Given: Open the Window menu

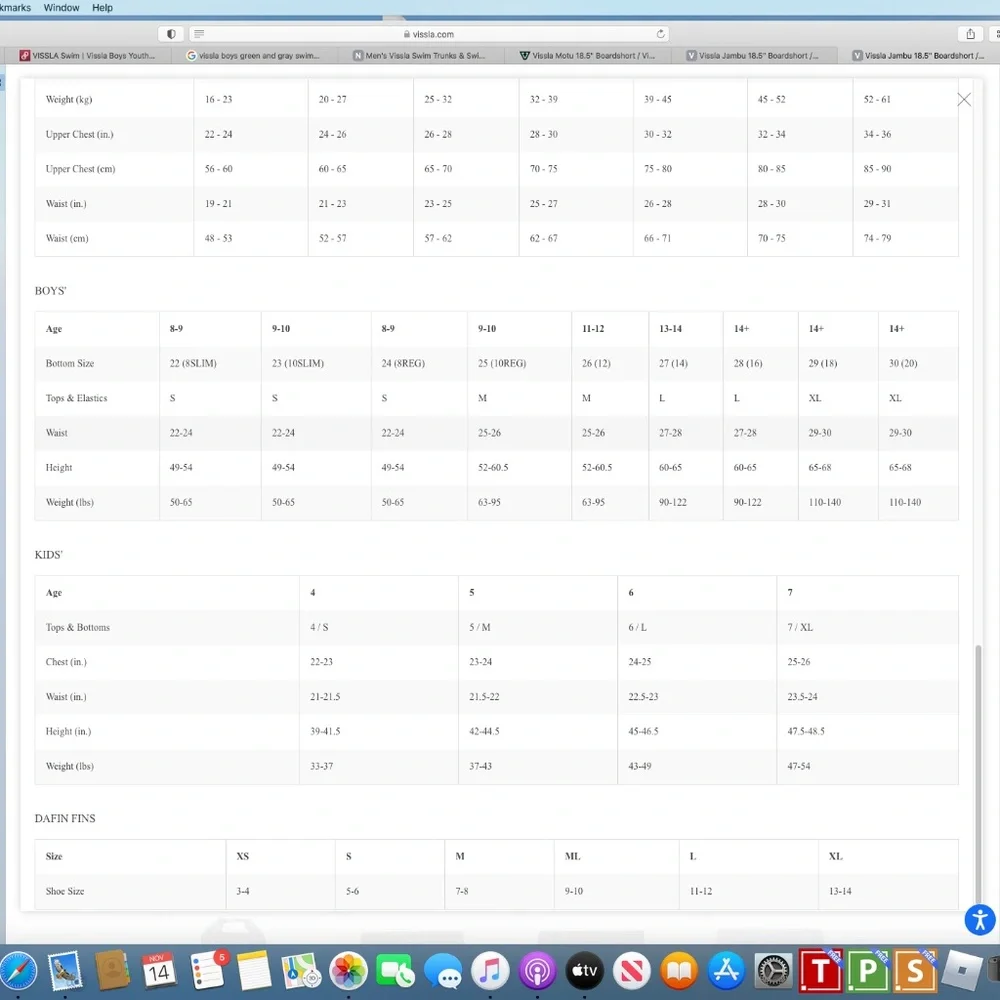Looking at the screenshot, I should (x=61, y=8).
